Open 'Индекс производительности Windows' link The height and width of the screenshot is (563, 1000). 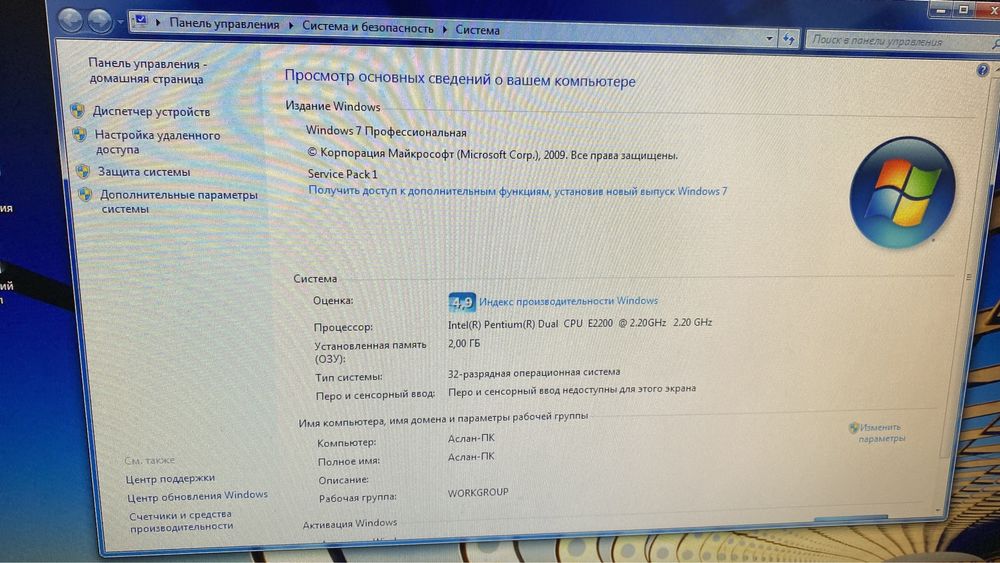tap(568, 301)
